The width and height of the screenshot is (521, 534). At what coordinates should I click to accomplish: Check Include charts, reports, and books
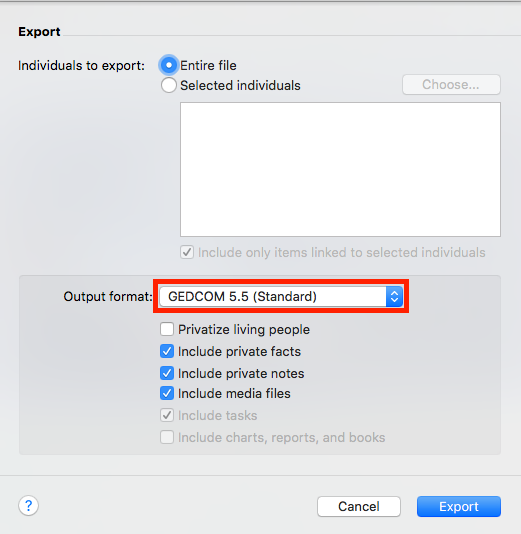[x=167, y=437]
